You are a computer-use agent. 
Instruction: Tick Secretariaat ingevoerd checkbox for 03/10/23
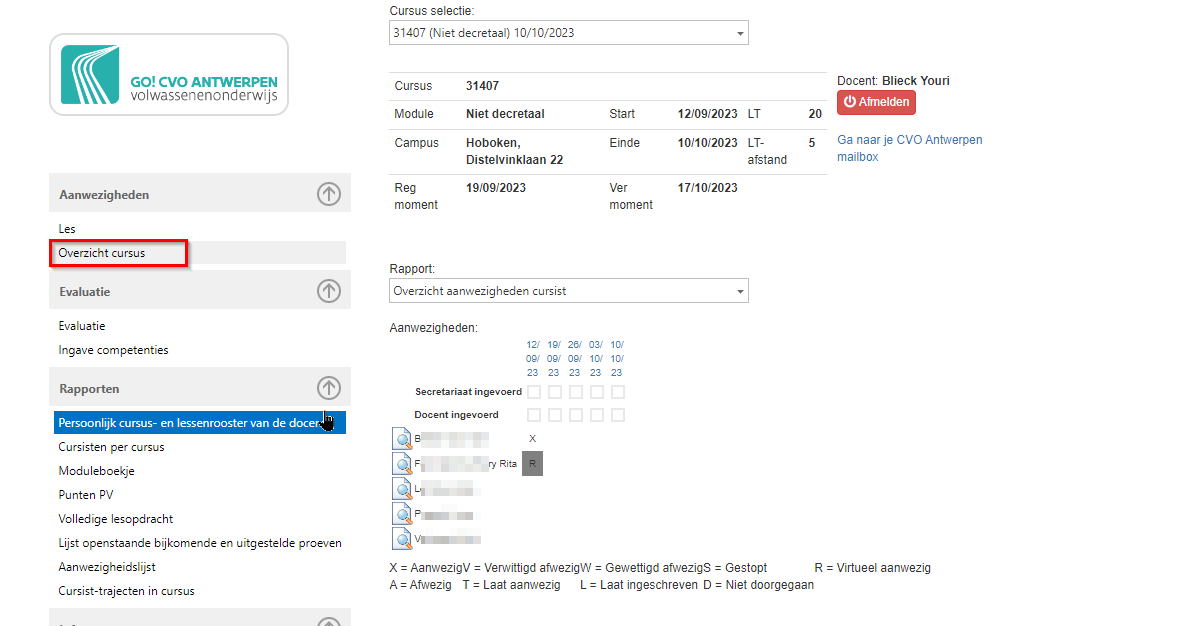(597, 392)
